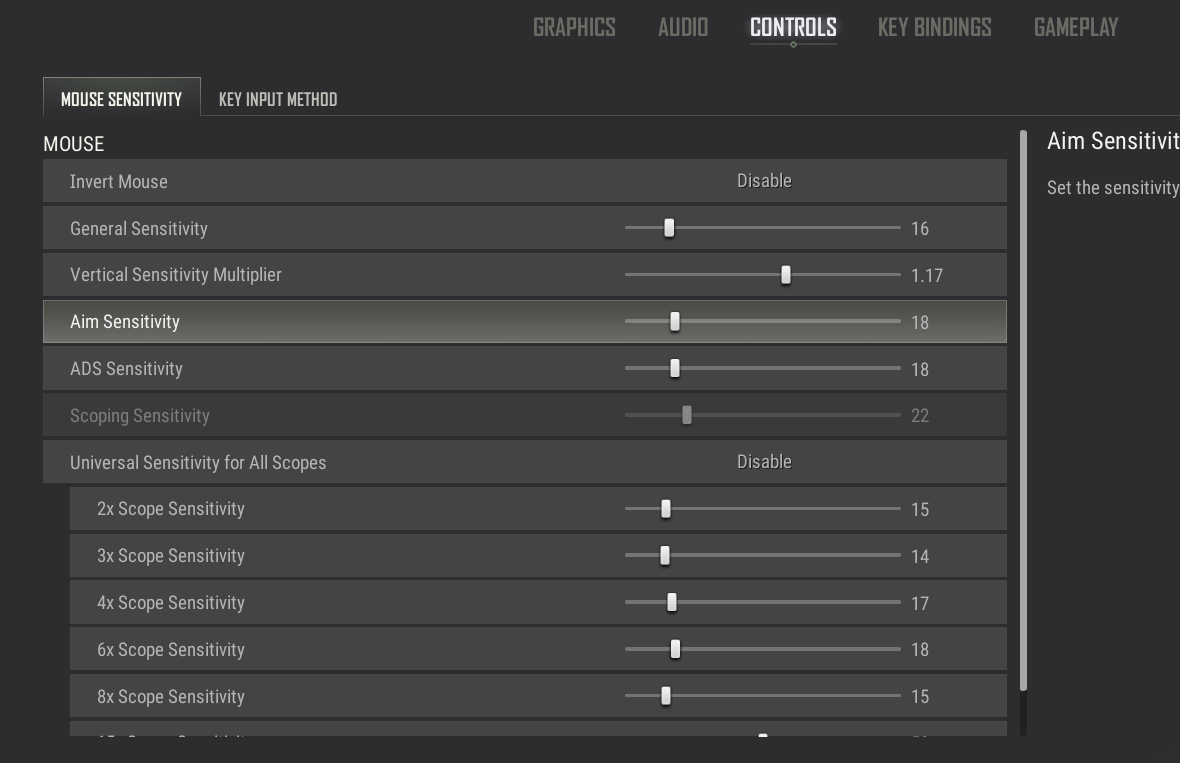
Task: Click the Scoping Sensitivity slider handle
Action: (x=687, y=415)
